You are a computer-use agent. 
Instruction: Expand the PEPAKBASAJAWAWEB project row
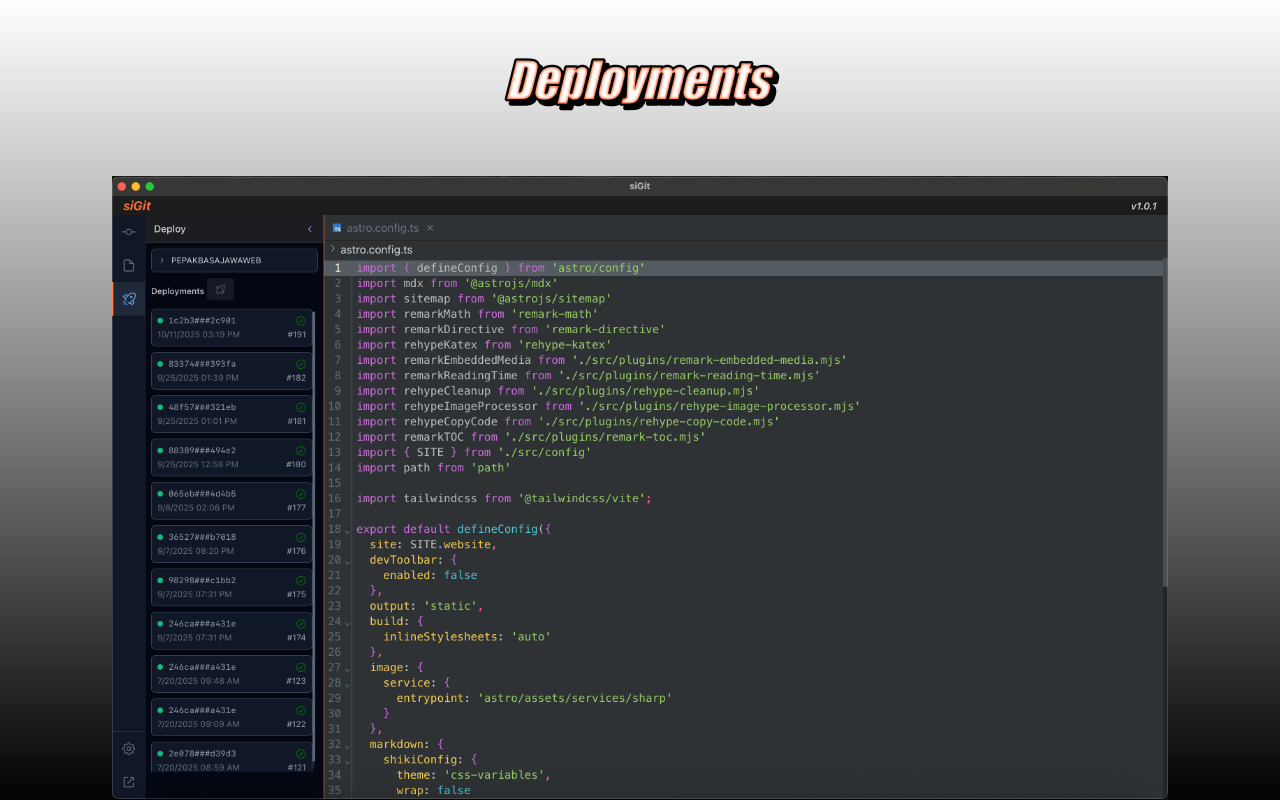234,260
